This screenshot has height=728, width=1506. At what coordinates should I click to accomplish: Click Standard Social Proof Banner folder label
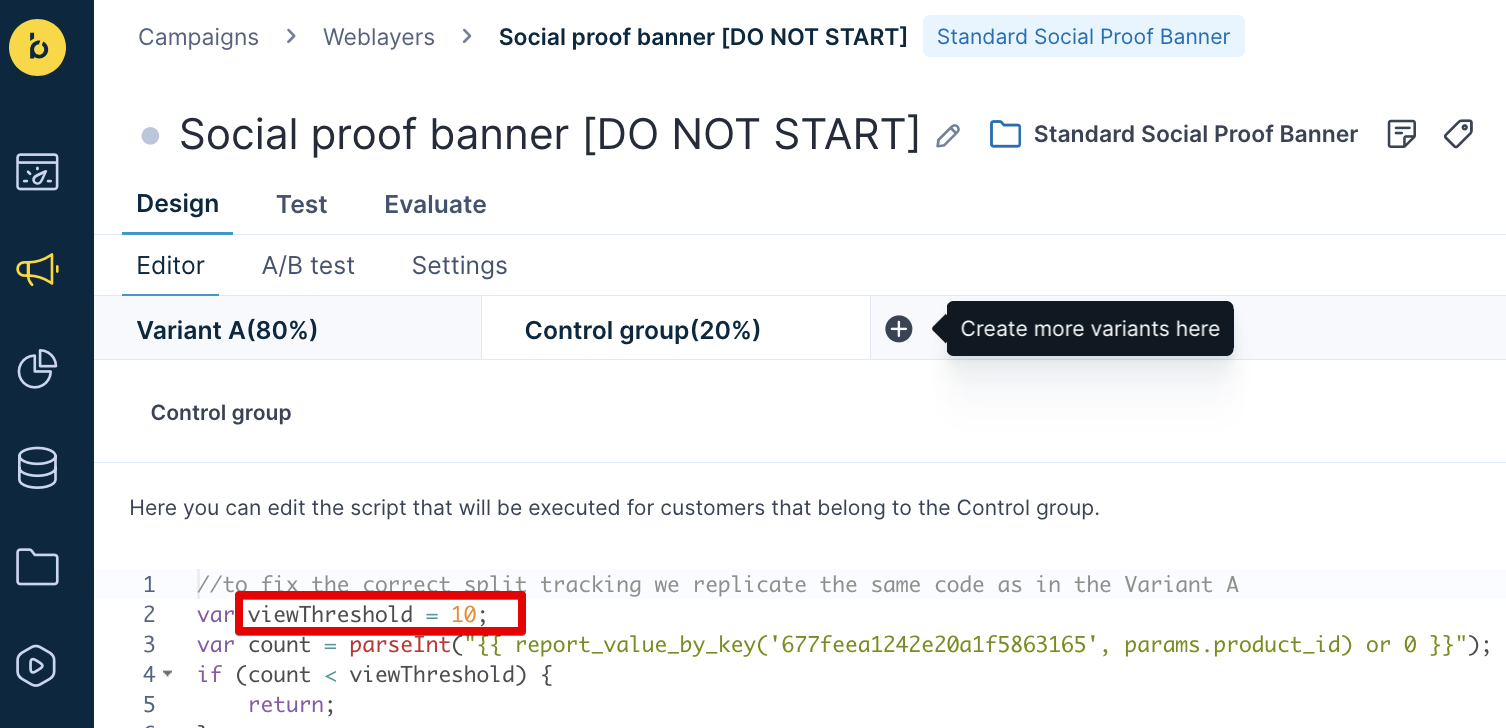pos(1196,134)
